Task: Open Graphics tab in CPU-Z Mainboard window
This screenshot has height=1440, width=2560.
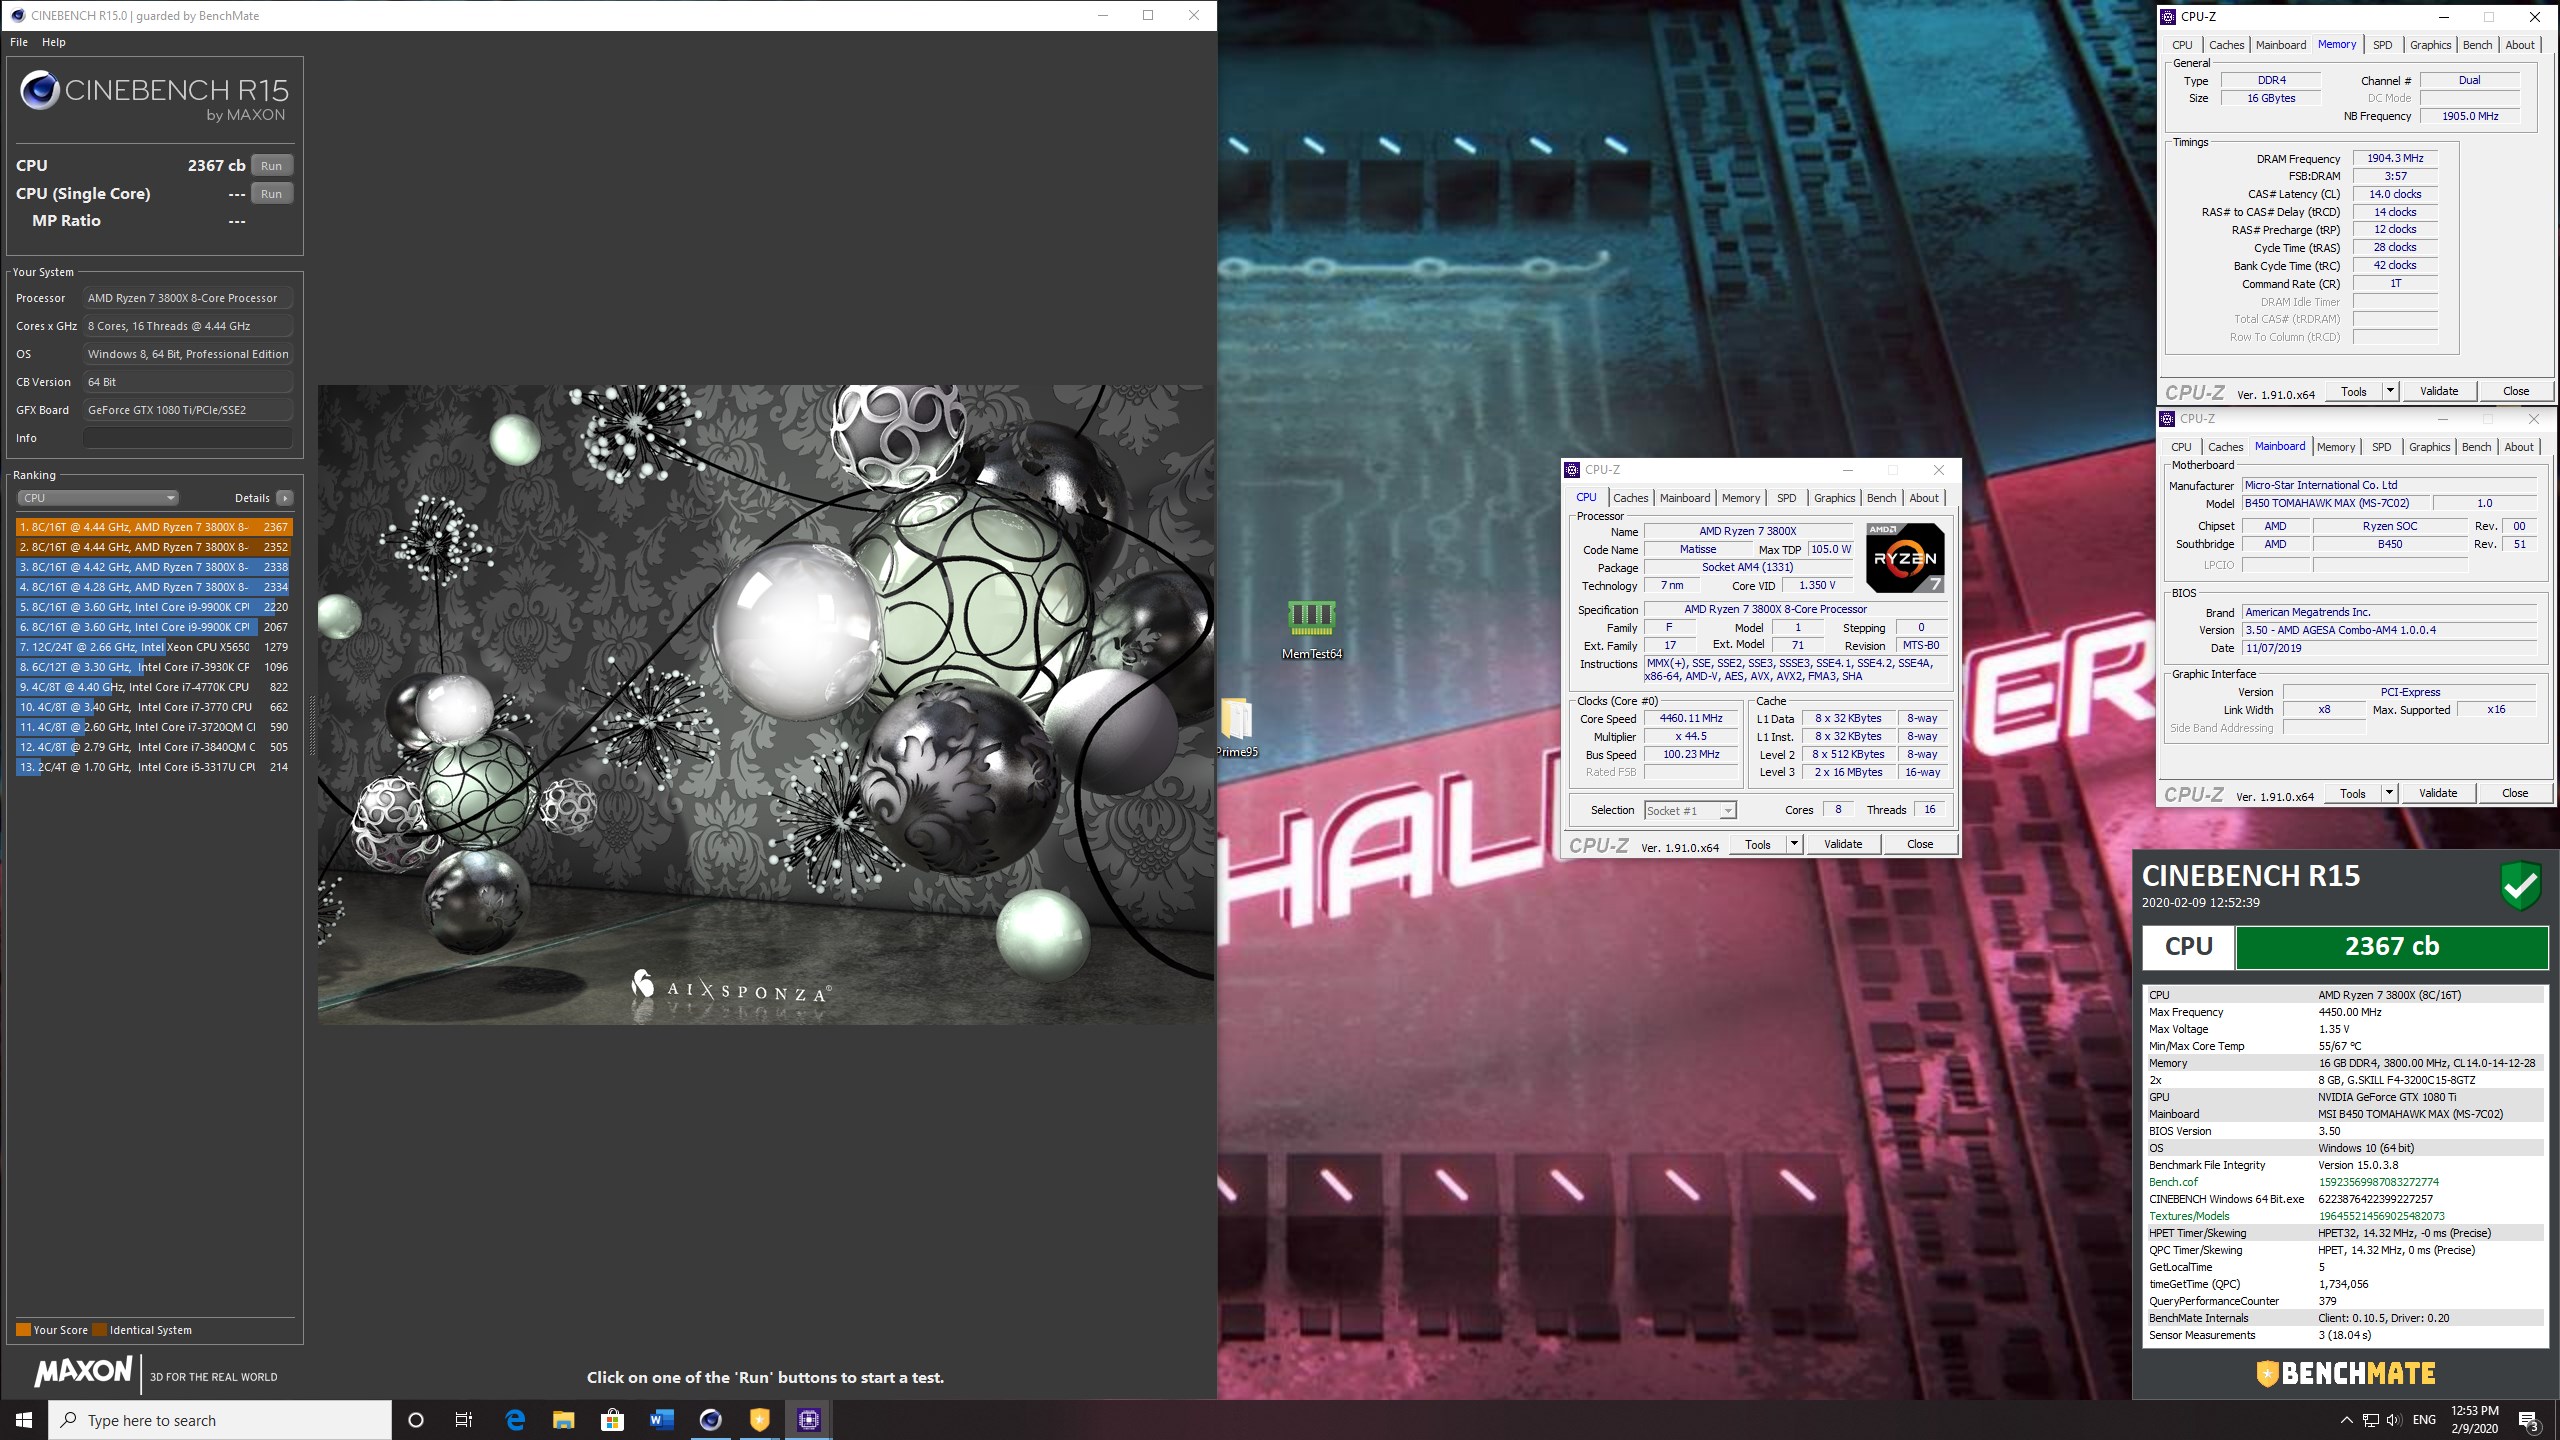Action: pyautogui.click(x=2429, y=447)
